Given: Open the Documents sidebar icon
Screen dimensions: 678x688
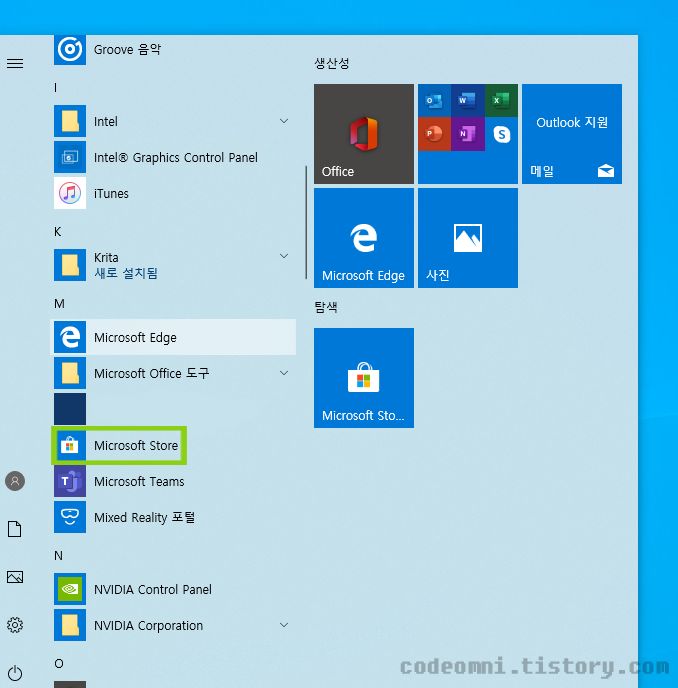Looking at the screenshot, I should 15,529.
